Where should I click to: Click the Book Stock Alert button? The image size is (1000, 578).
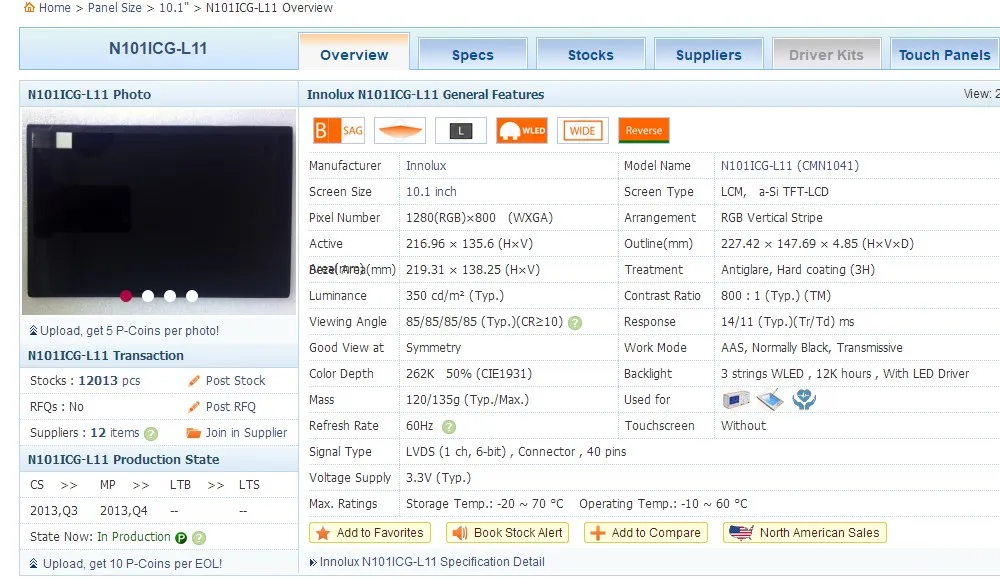pyautogui.click(x=507, y=533)
